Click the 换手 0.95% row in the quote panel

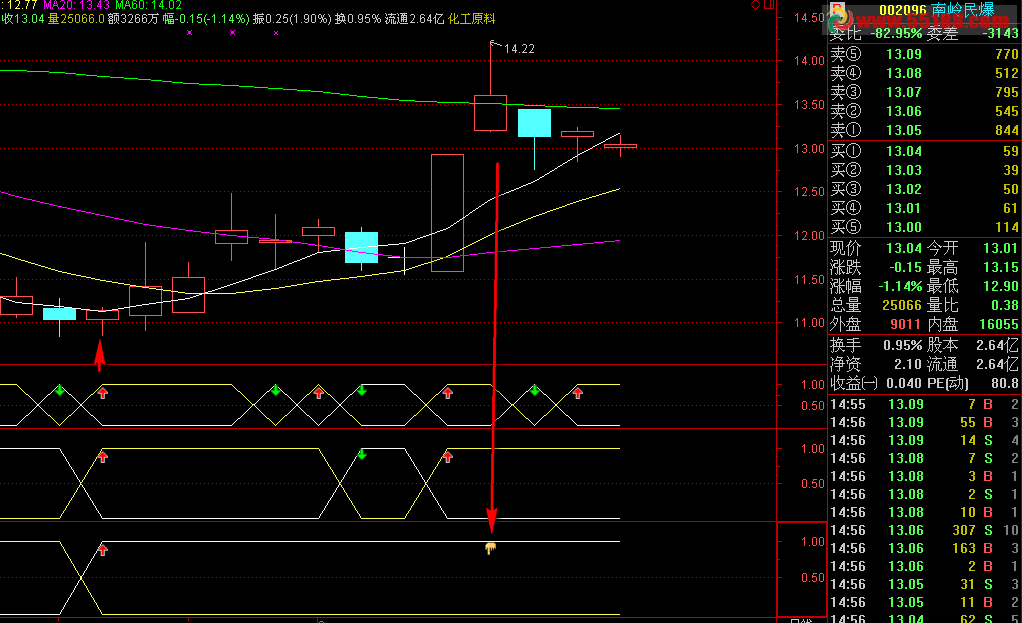click(875, 345)
